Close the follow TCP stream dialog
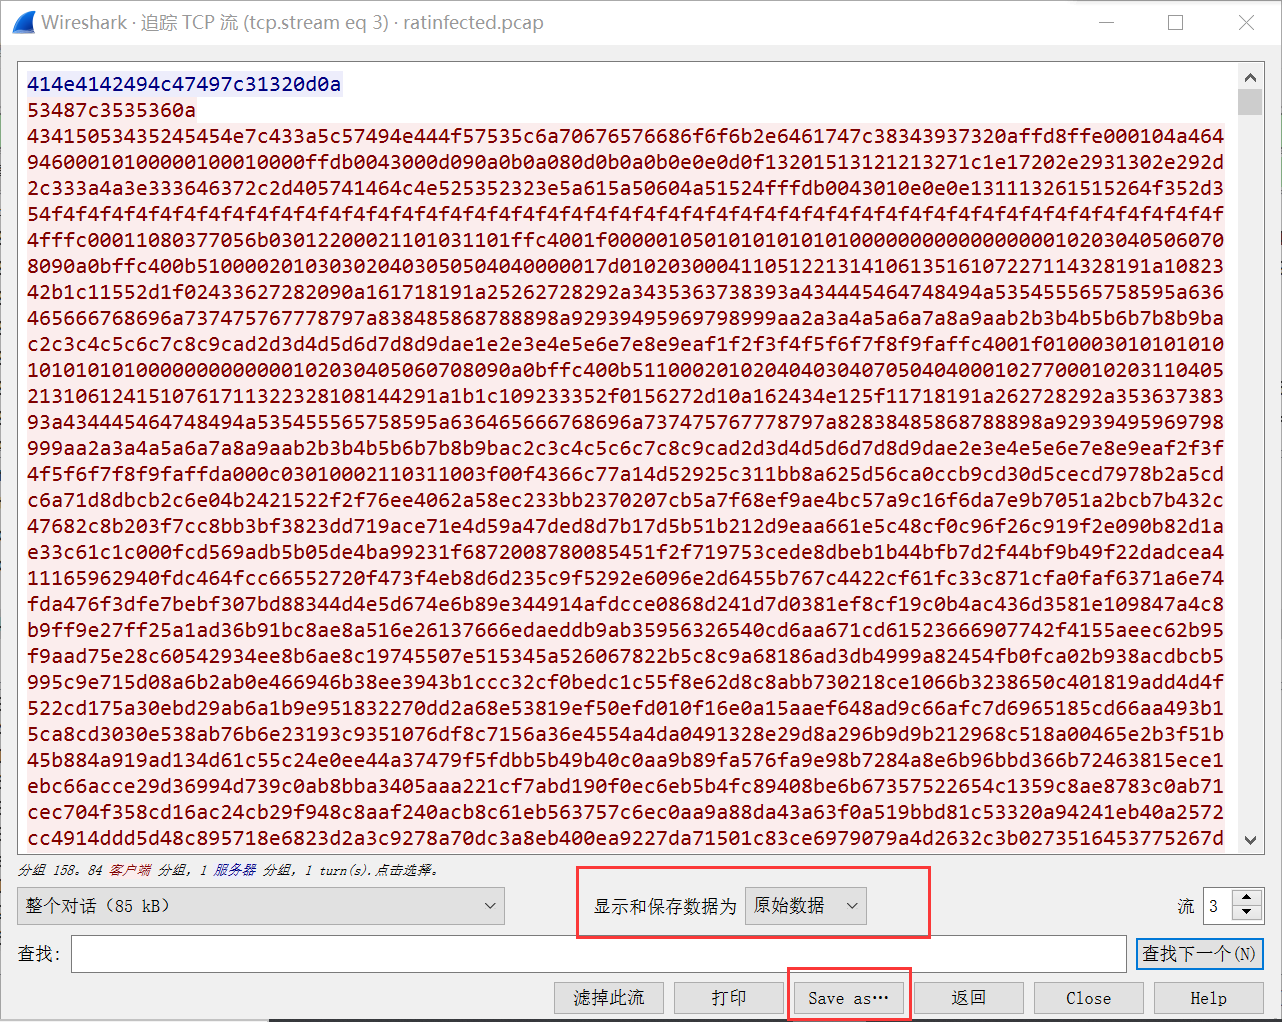The width and height of the screenshot is (1282, 1022). [1088, 997]
